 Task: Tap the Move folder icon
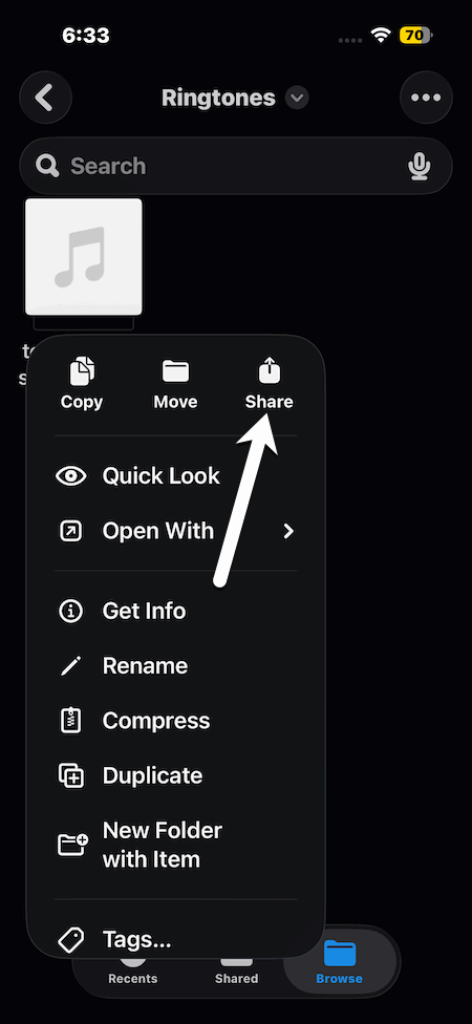tap(176, 371)
